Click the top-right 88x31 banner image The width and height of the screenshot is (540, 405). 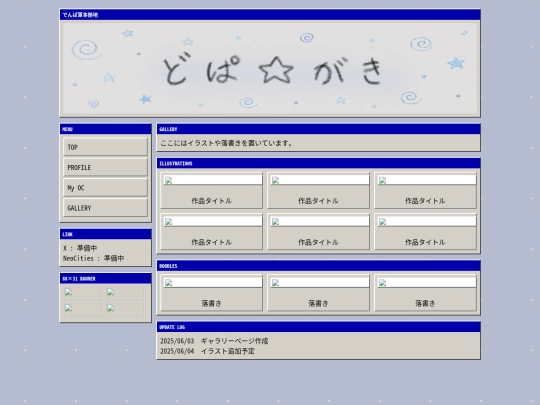click(x=125, y=294)
